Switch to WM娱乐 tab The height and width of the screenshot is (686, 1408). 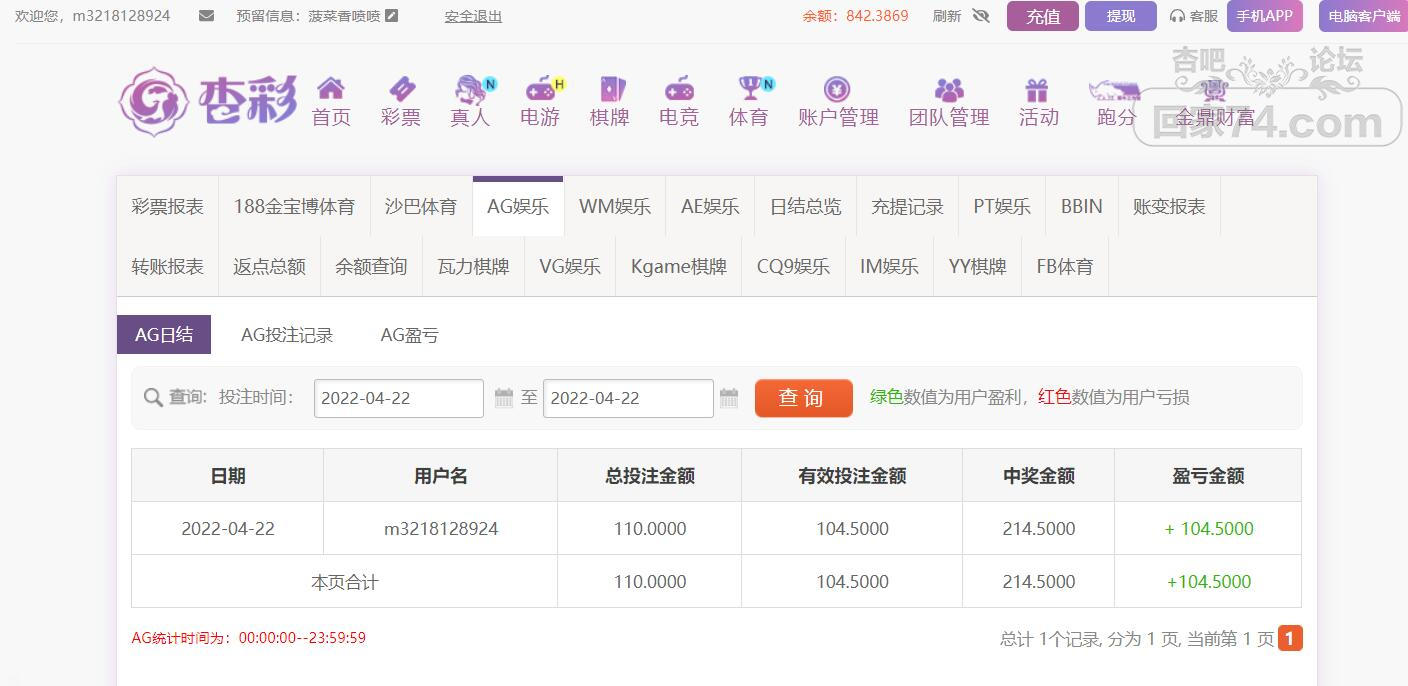pyautogui.click(x=615, y=207)
